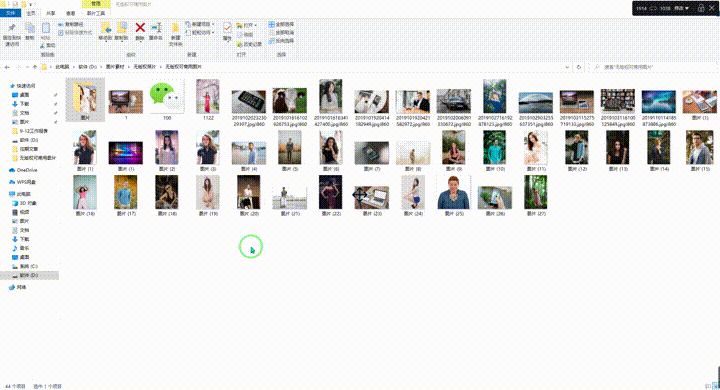Image resolution: width=720 pixels, height=390 pixels.
Task: Switch to the Home (主页) tab
Action: coord(31,13)
